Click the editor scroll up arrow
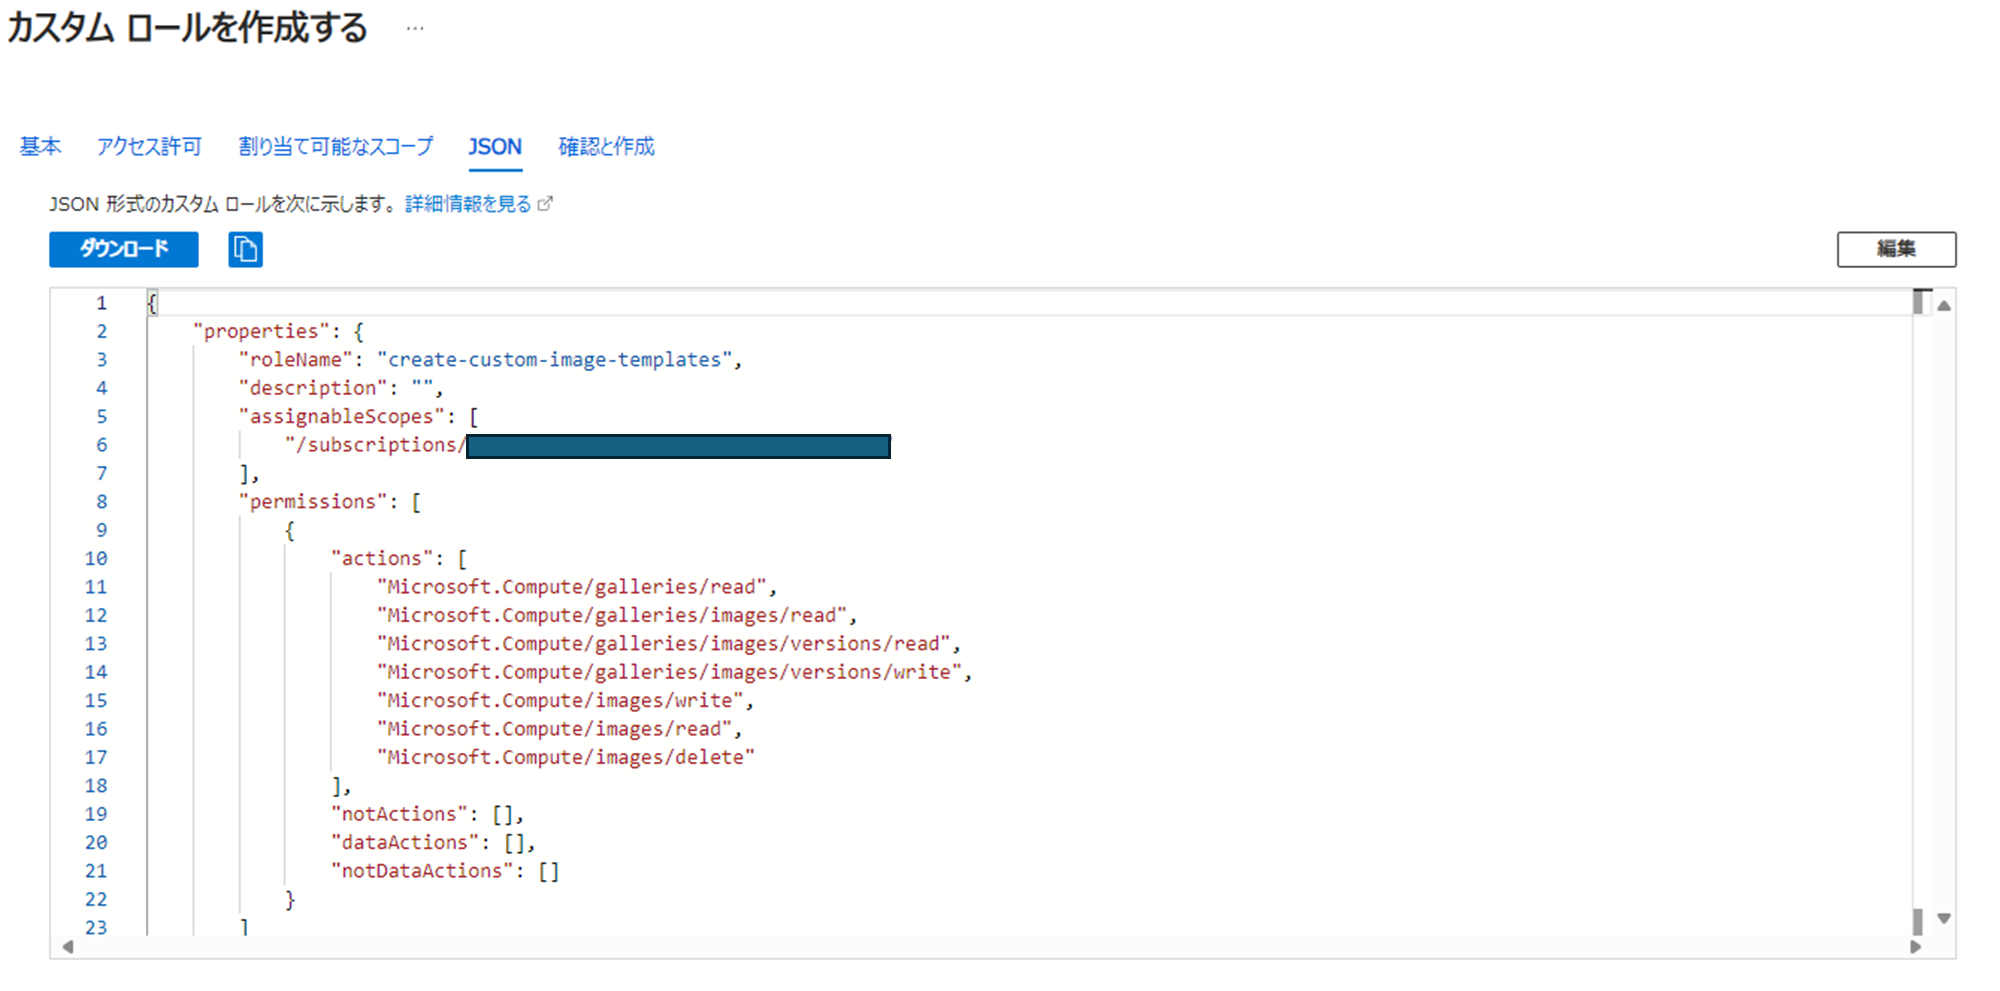Viewport: 2000px width, 991px height. coord(1944,306)
